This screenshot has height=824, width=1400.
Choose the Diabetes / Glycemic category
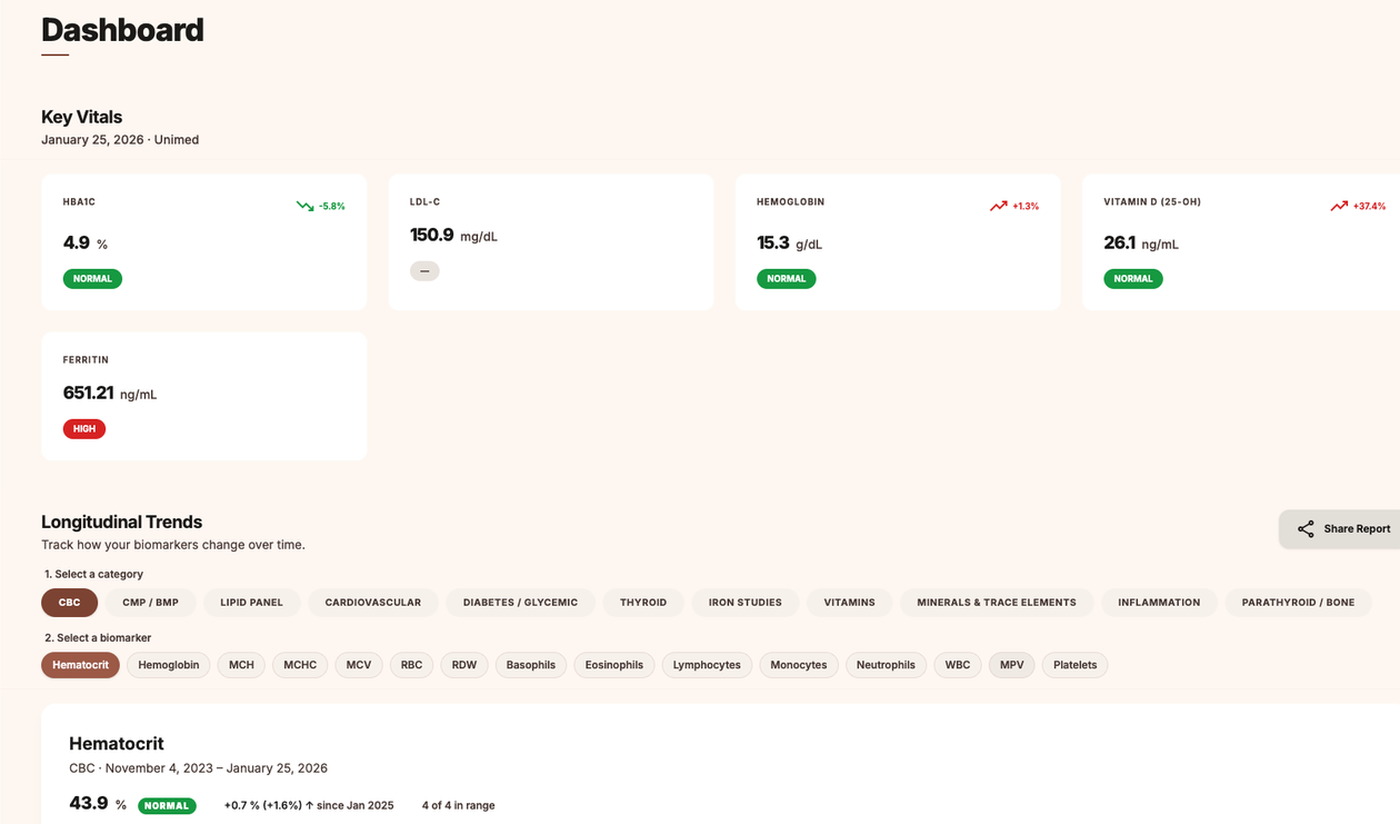coord(520,602)
